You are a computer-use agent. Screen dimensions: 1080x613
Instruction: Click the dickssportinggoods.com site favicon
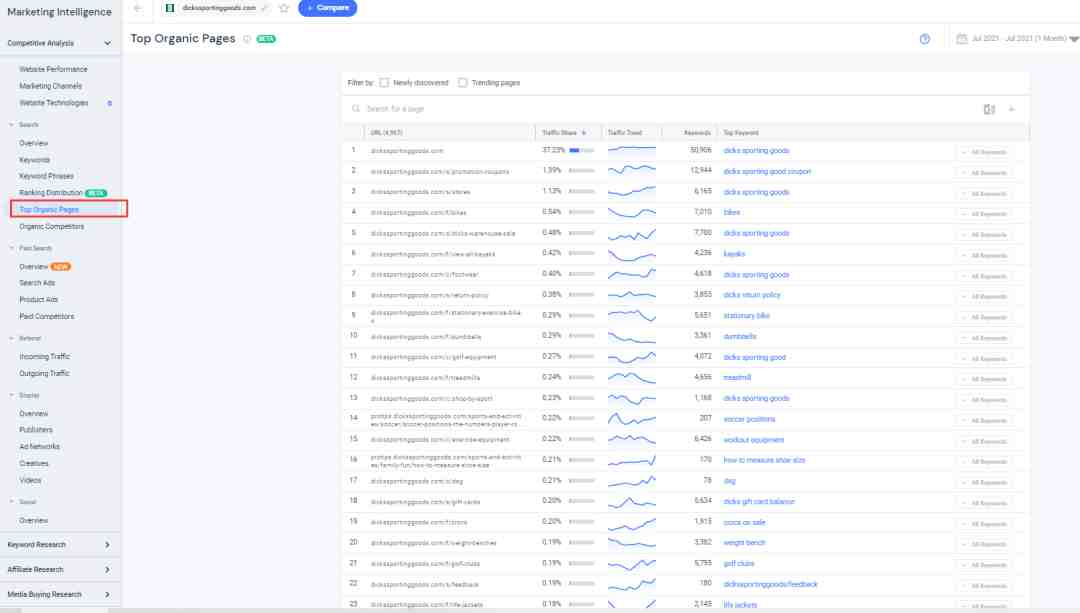tap(169, 8)
